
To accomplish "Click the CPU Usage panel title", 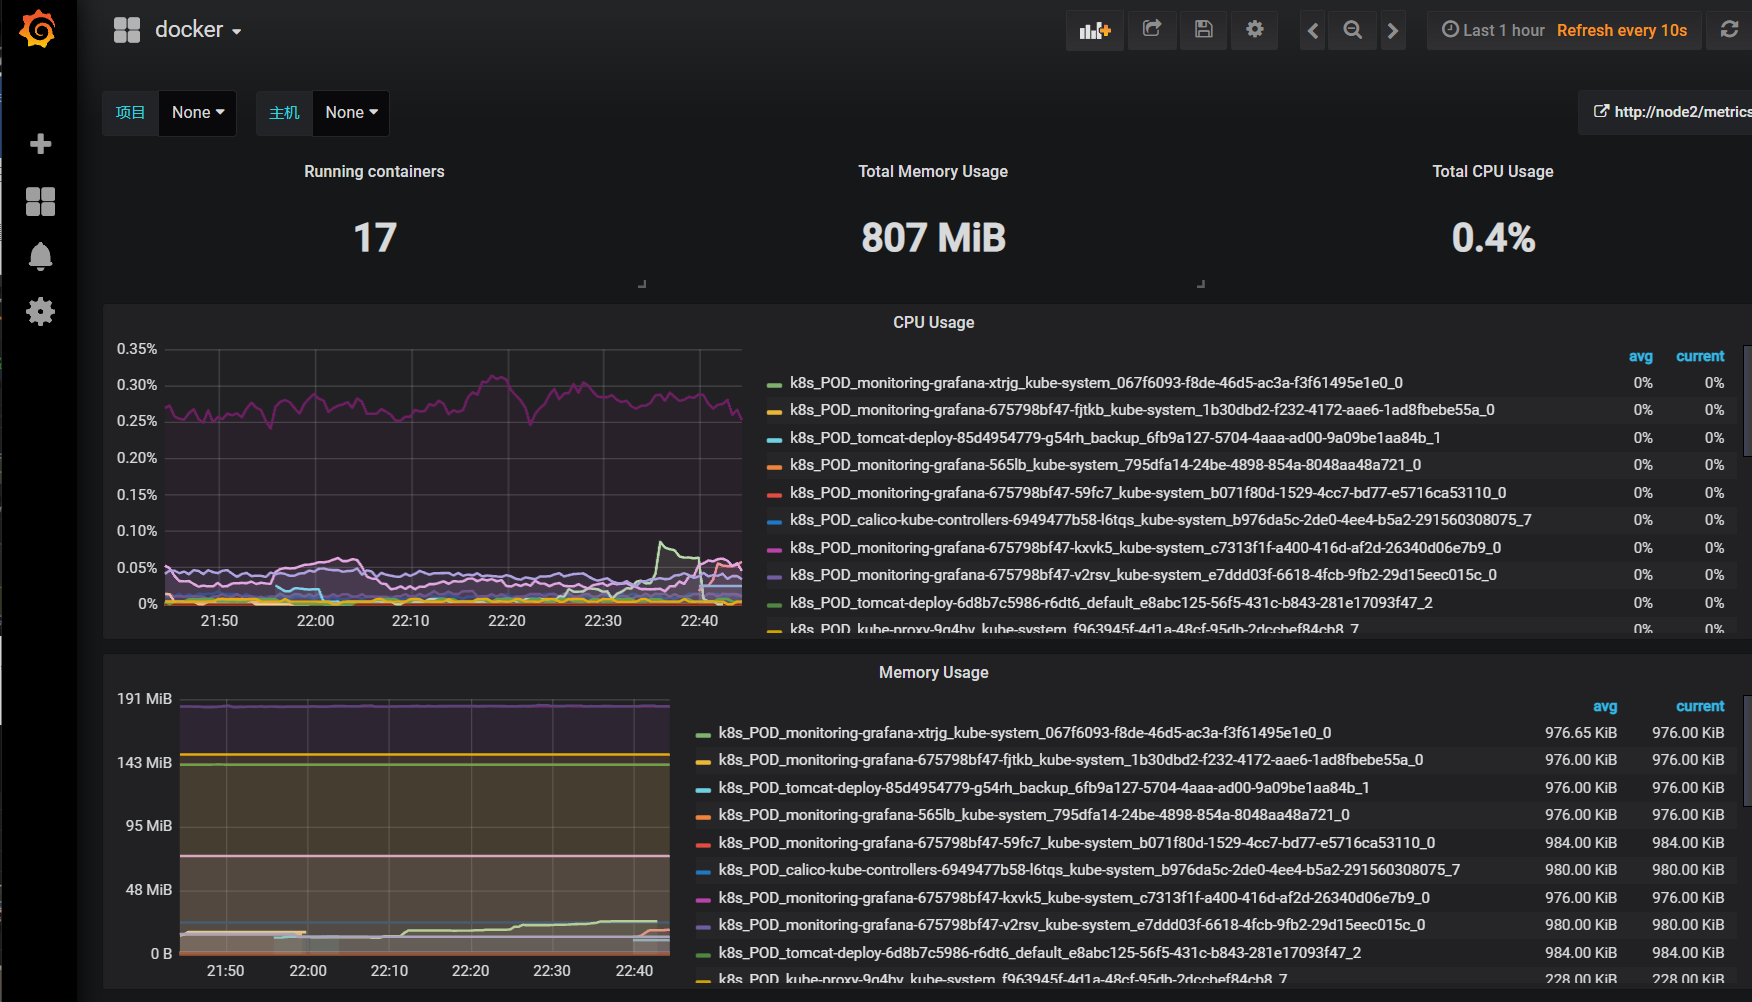I will click(x=933, y=323).
